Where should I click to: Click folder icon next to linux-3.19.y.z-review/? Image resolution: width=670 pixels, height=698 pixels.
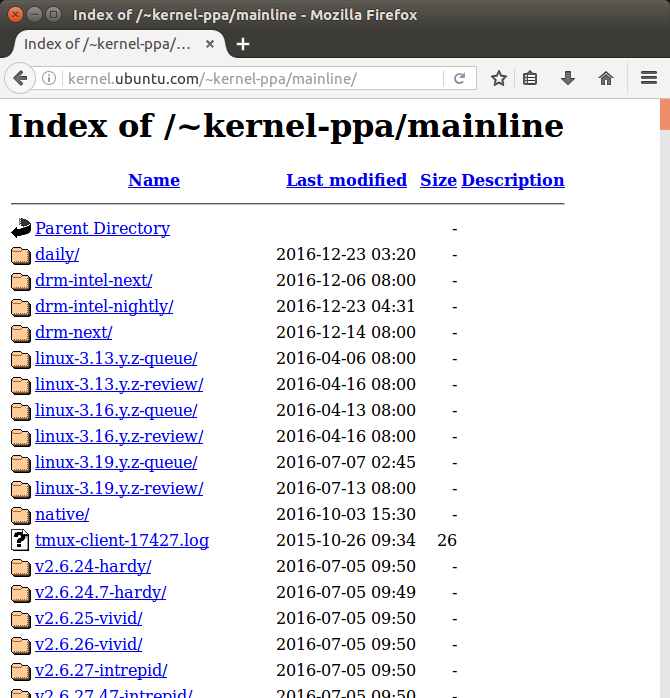21,489
